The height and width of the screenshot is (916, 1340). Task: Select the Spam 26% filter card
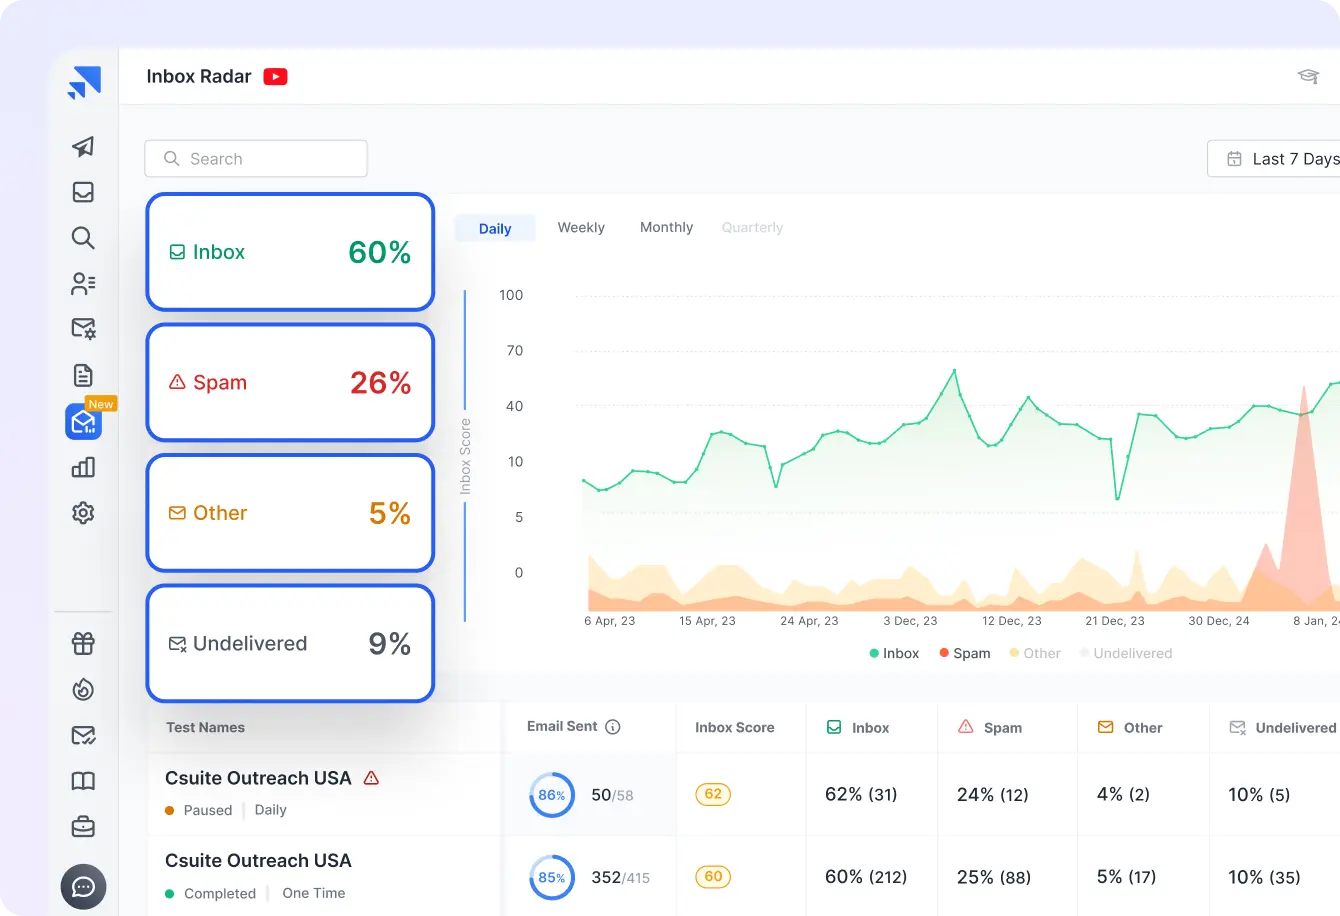click(290, 383)
